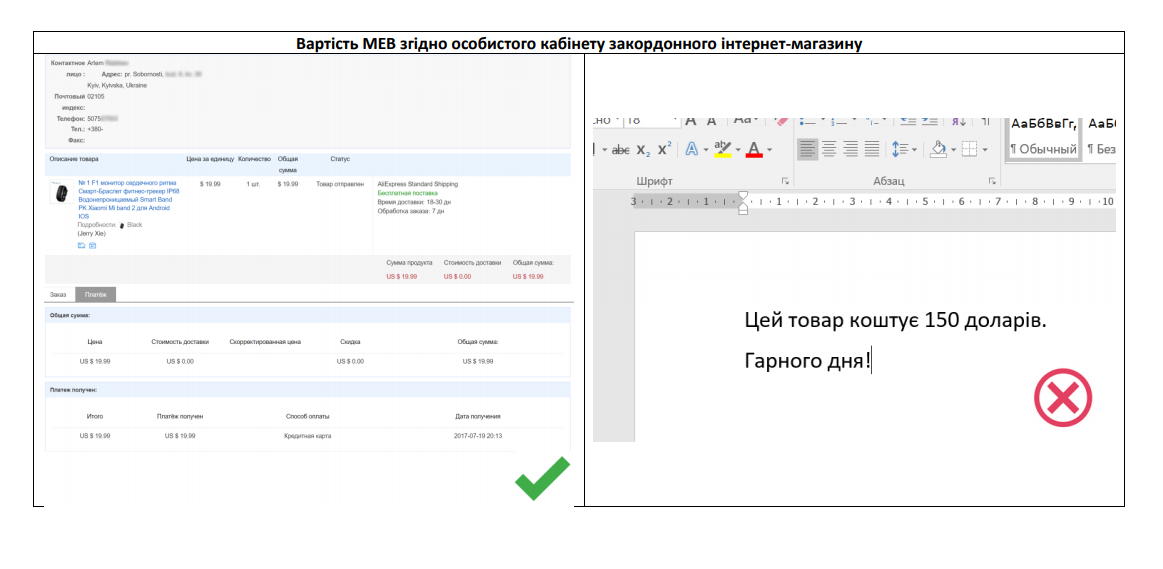Apply strikethrough formatting in Word ribbon
The width and height of the screenshot is (1163, 569).
coord(620,150)
